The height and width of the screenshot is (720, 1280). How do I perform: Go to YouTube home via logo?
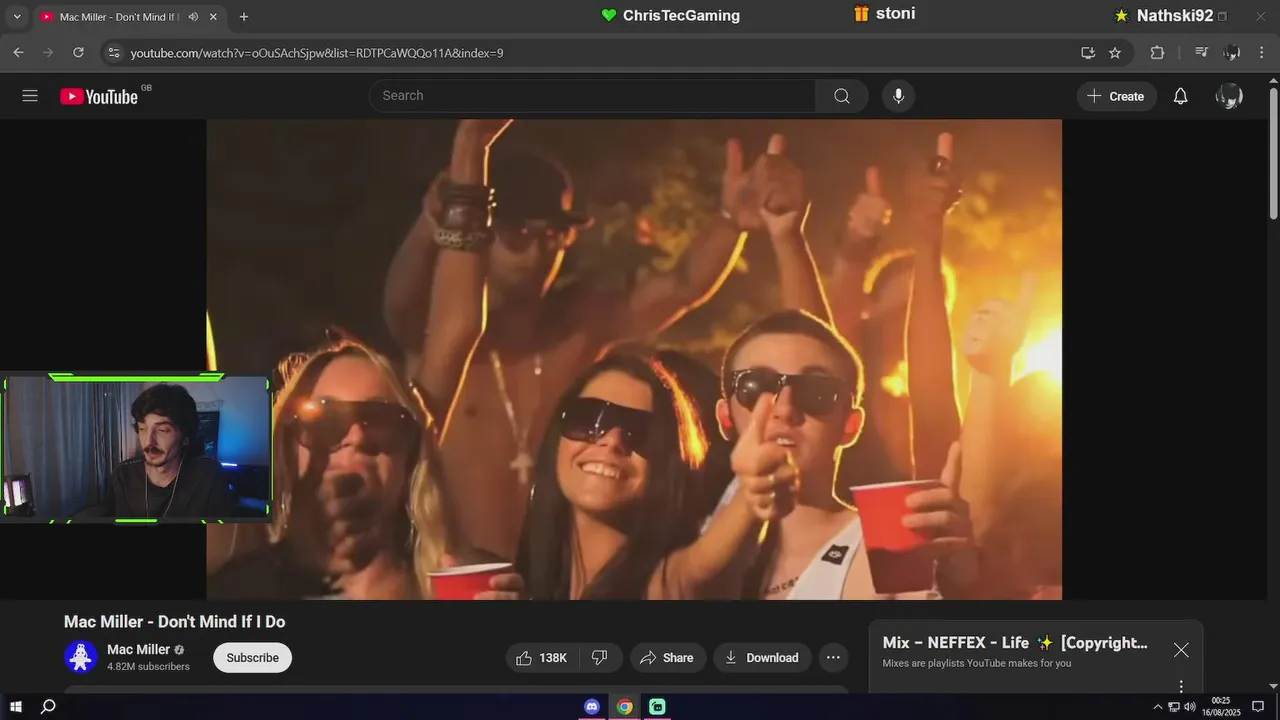tap(100, 96)
